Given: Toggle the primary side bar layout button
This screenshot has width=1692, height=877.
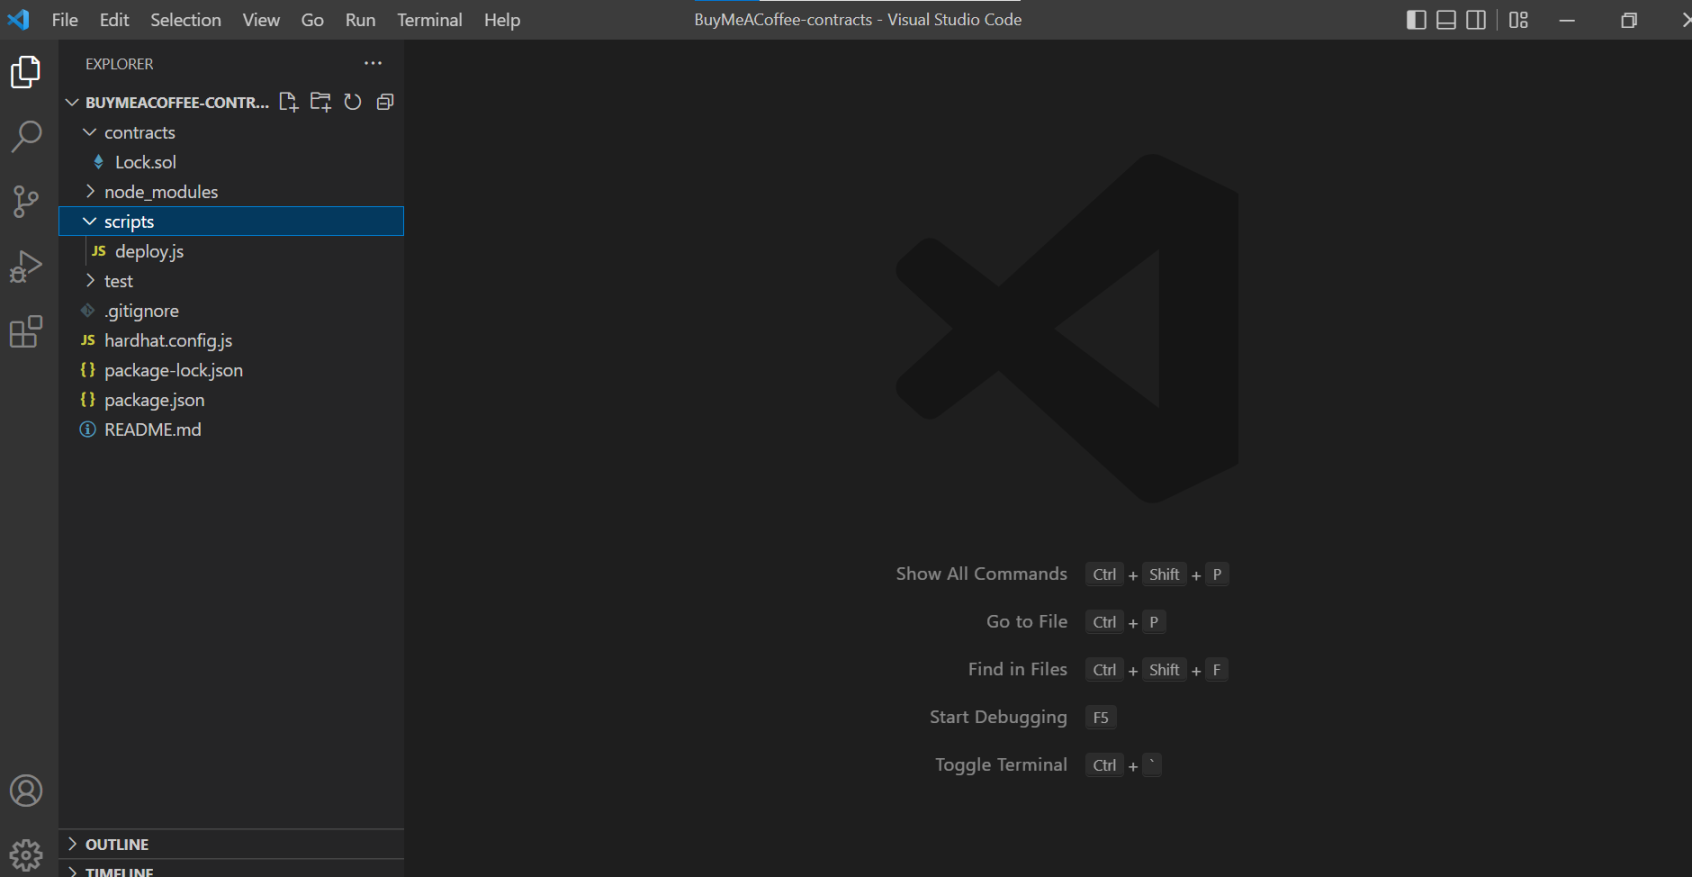Looking at the screenshot, I should [x=1416, y=20].
